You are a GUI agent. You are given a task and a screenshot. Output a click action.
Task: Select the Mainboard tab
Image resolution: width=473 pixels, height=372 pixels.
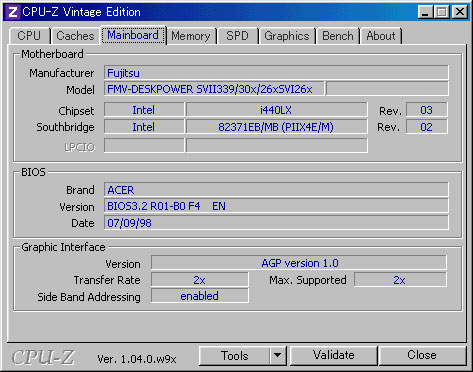[x=133, y=35]
